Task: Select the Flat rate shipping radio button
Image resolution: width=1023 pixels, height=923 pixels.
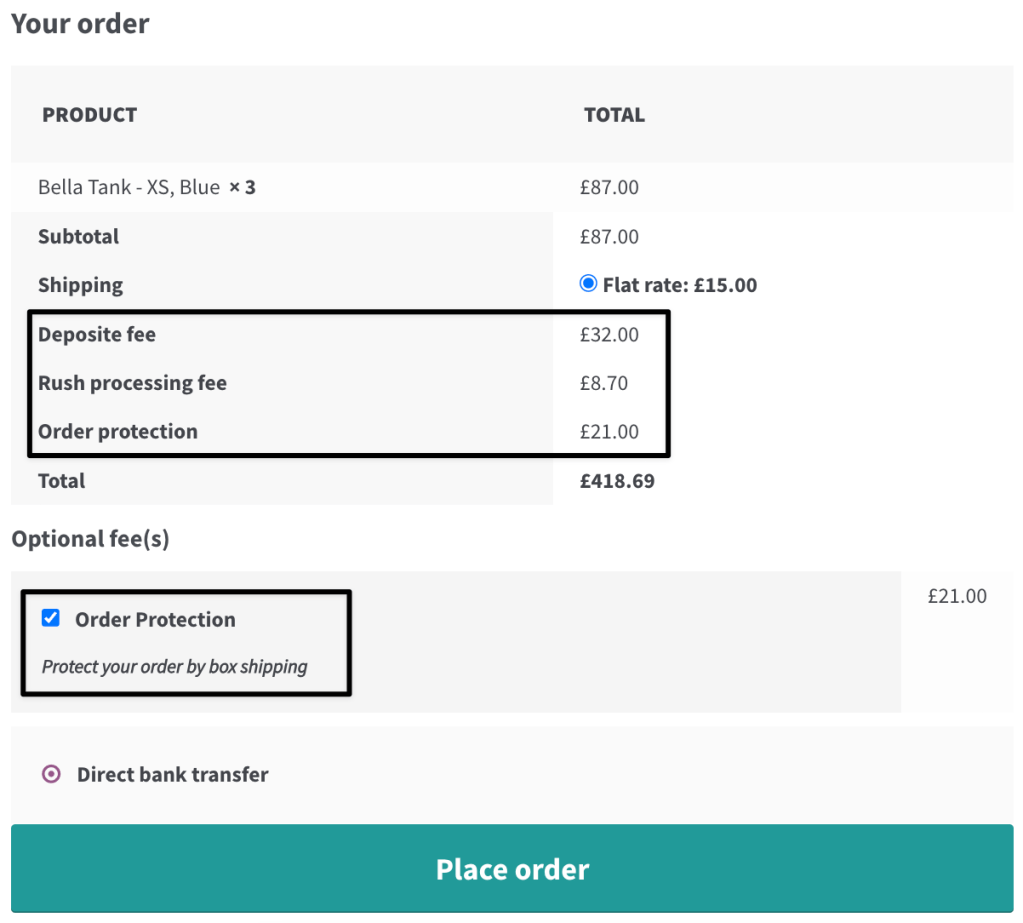Action: 588,284
